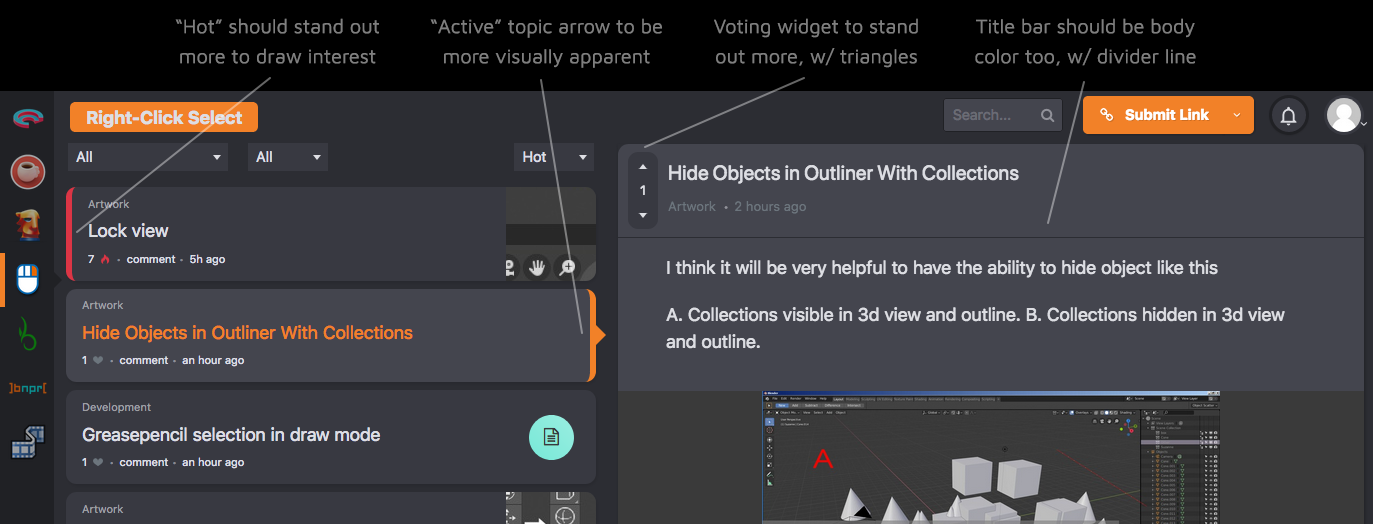This screenshot has width=1373, height=524.
Task: Click the 7 points count on Lock view
Action: coord(91,260)
